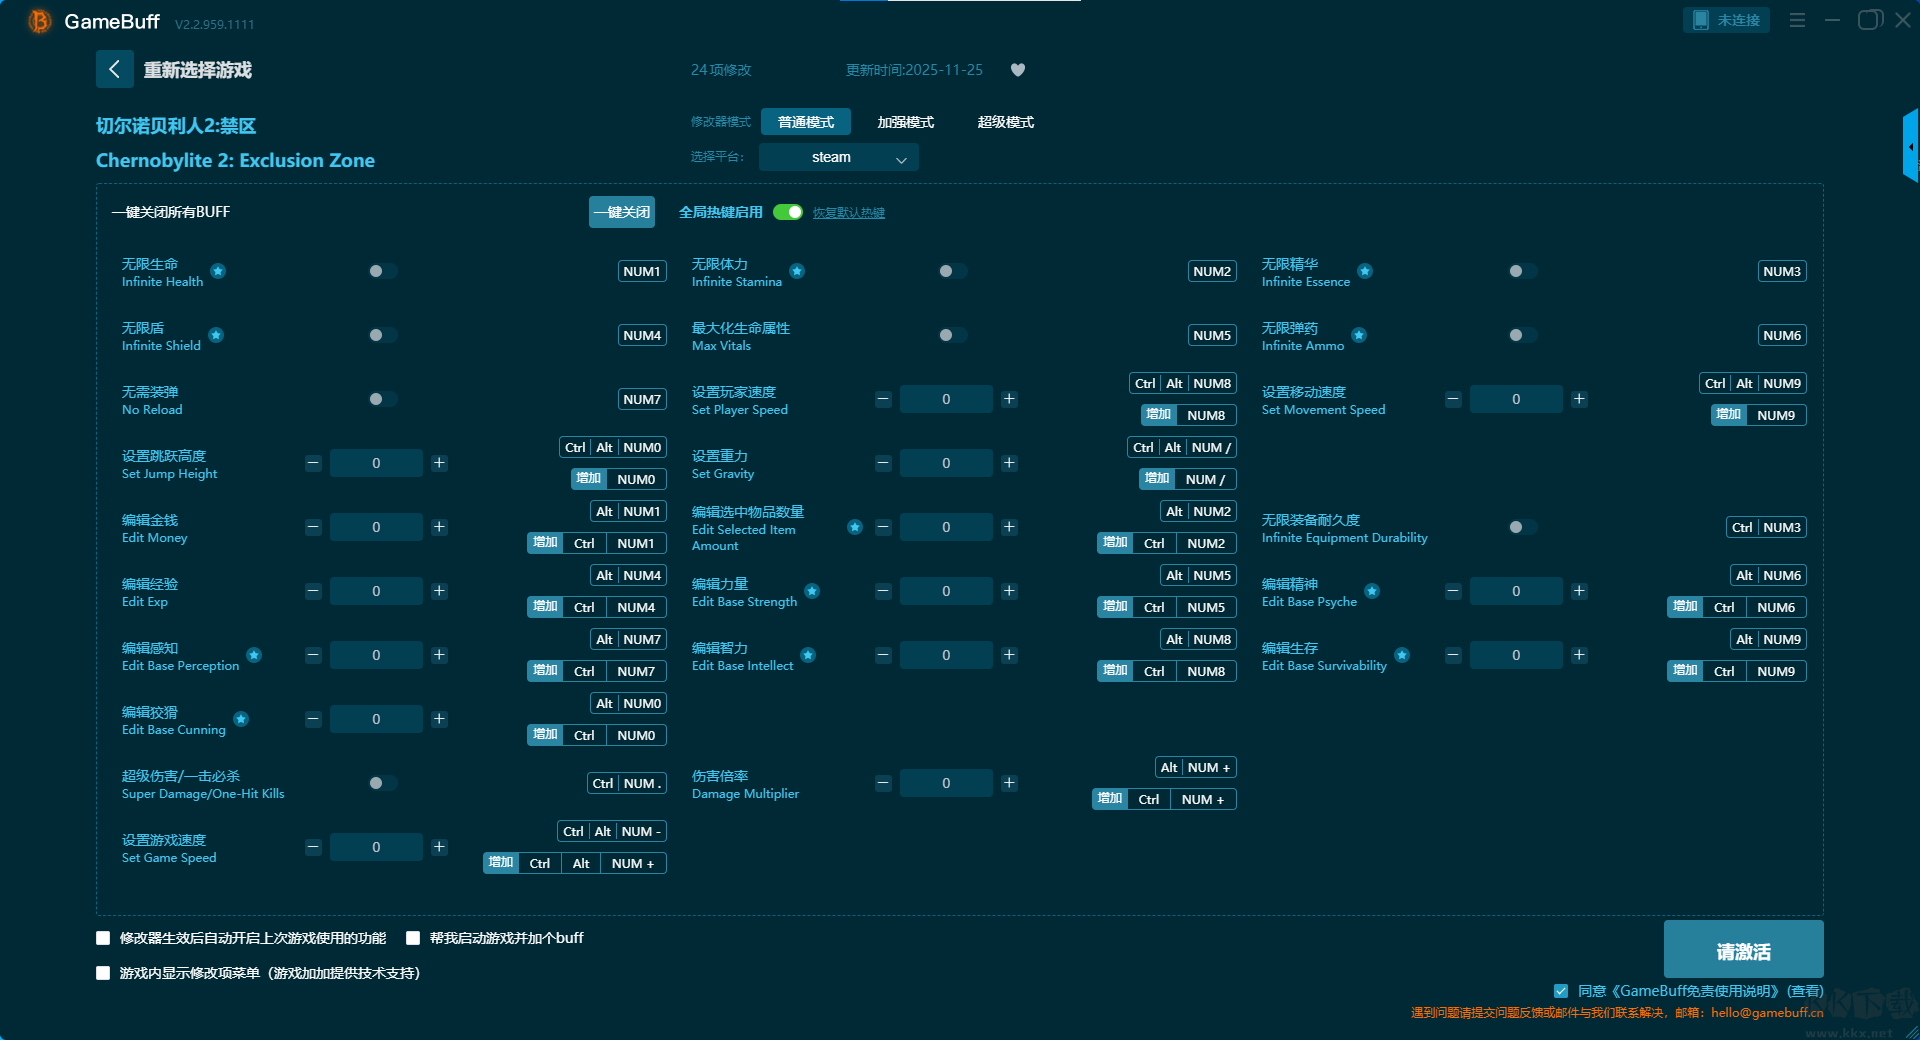The width and height of the screenshot is (1920, 1040).
Task: Click the back arrow to reselect game
Action: 114,69
